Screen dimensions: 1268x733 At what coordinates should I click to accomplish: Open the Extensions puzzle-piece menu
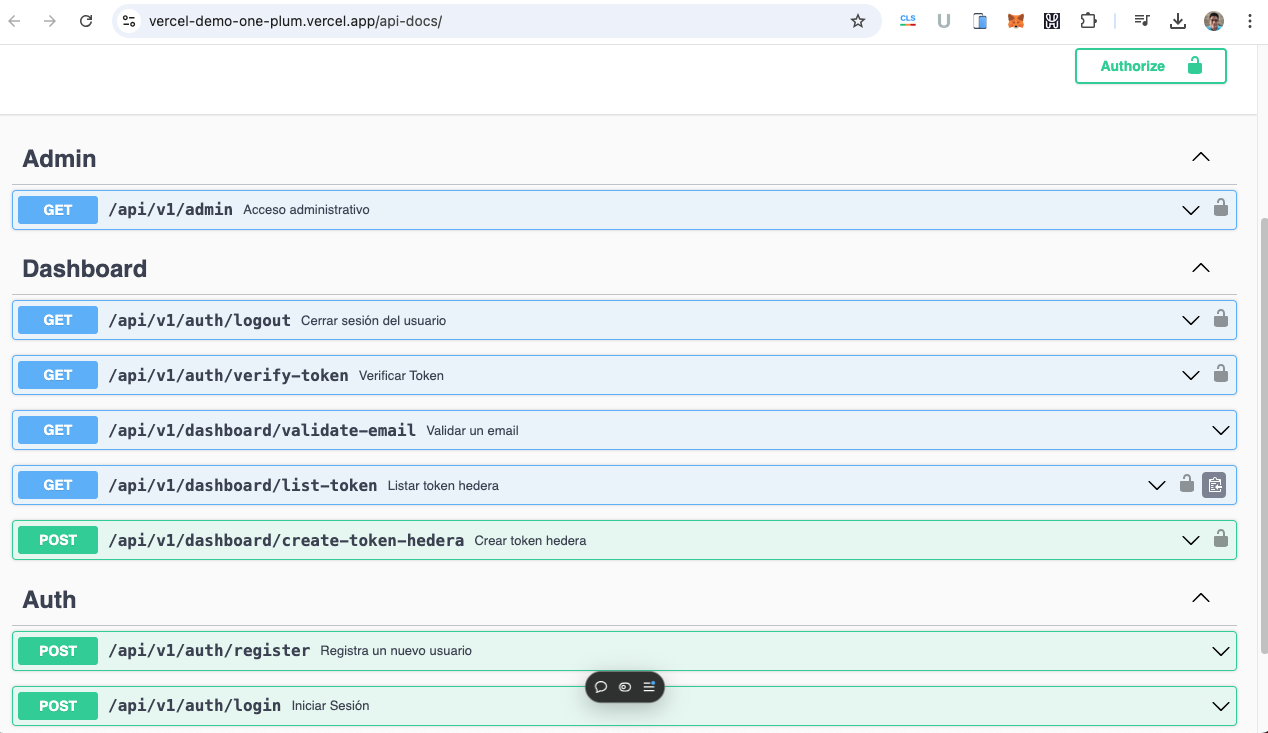tap(1088, 21)
